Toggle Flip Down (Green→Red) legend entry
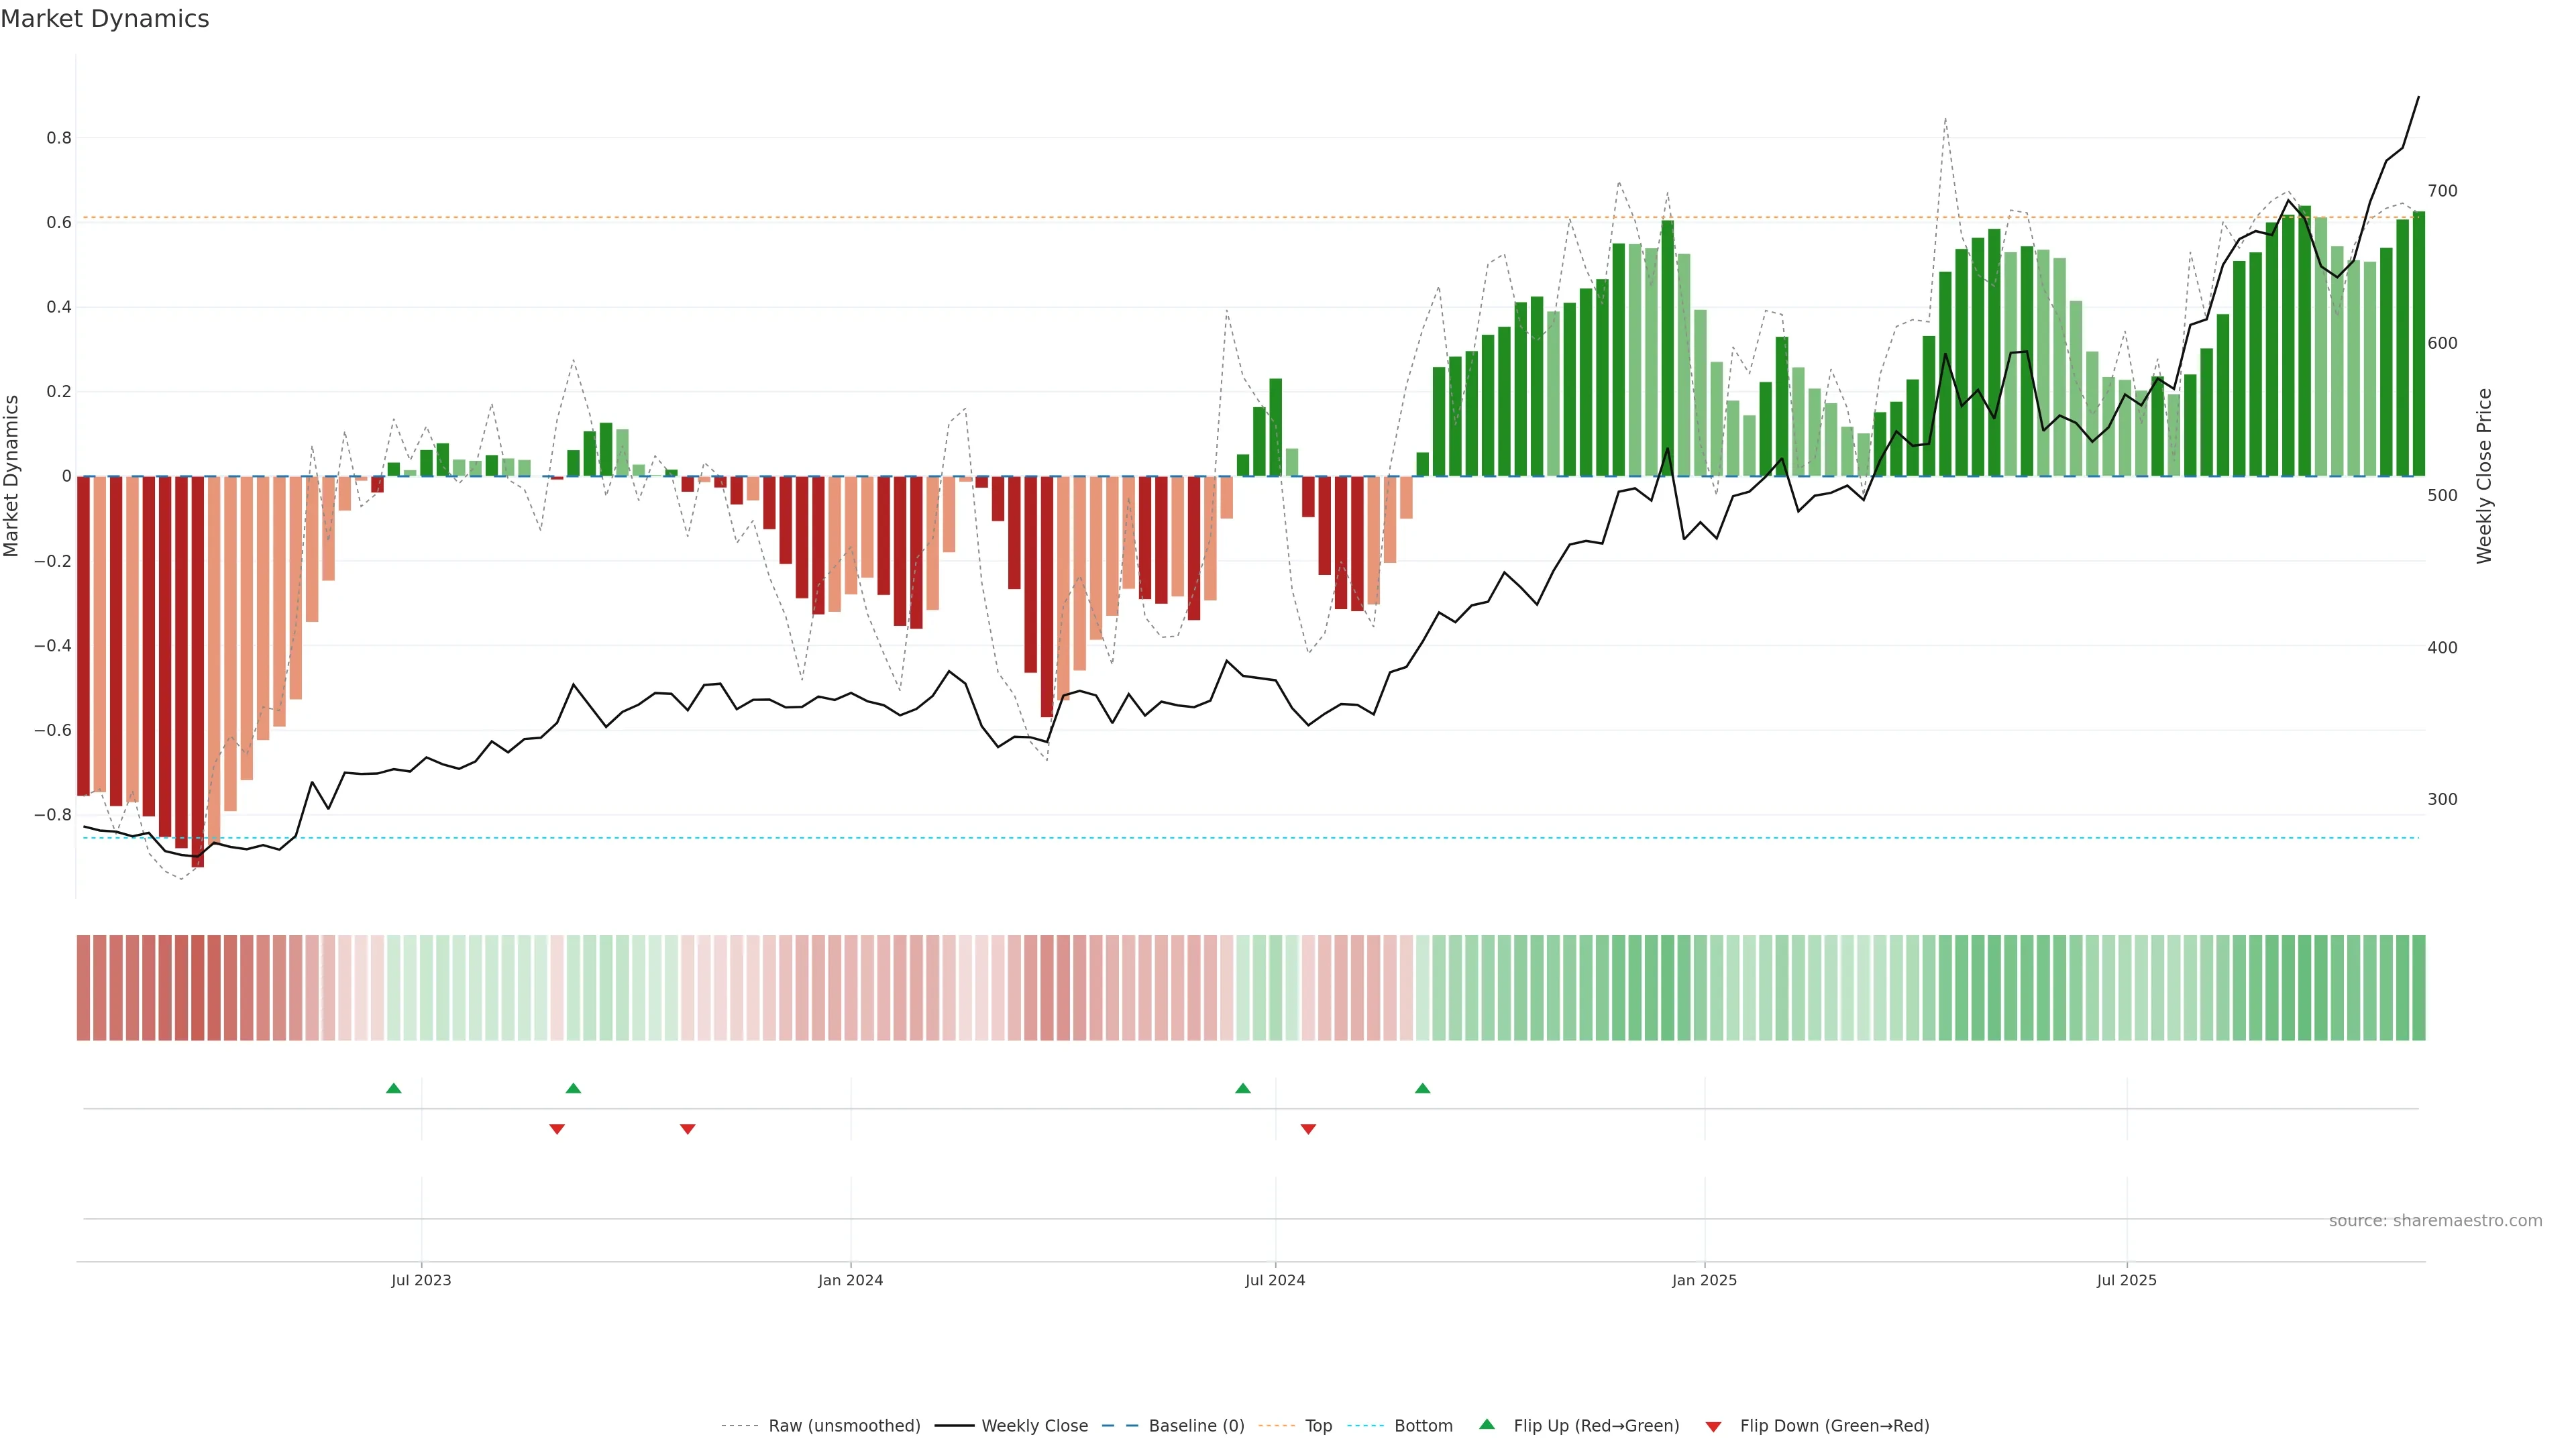This screenshot has width=2576, height=1449. coord(1834,1426)
